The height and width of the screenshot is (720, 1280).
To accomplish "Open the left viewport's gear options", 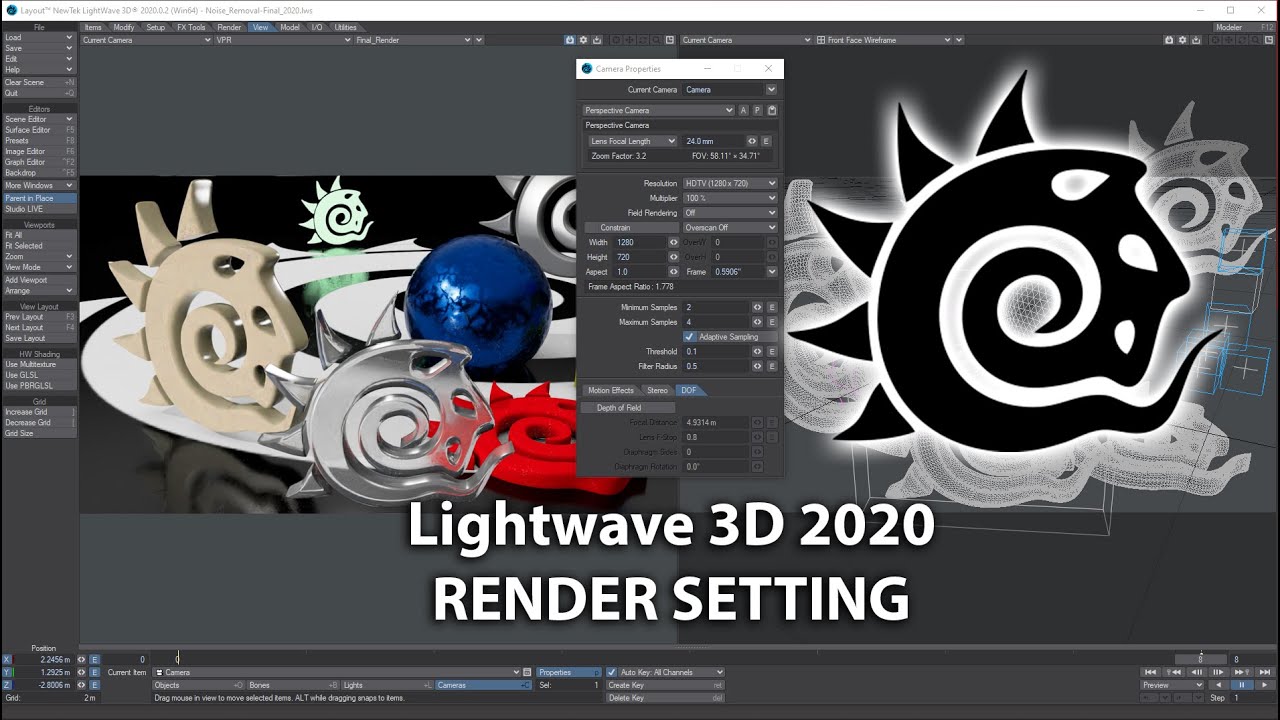I will pyautogui.click(x=583, y=40).
